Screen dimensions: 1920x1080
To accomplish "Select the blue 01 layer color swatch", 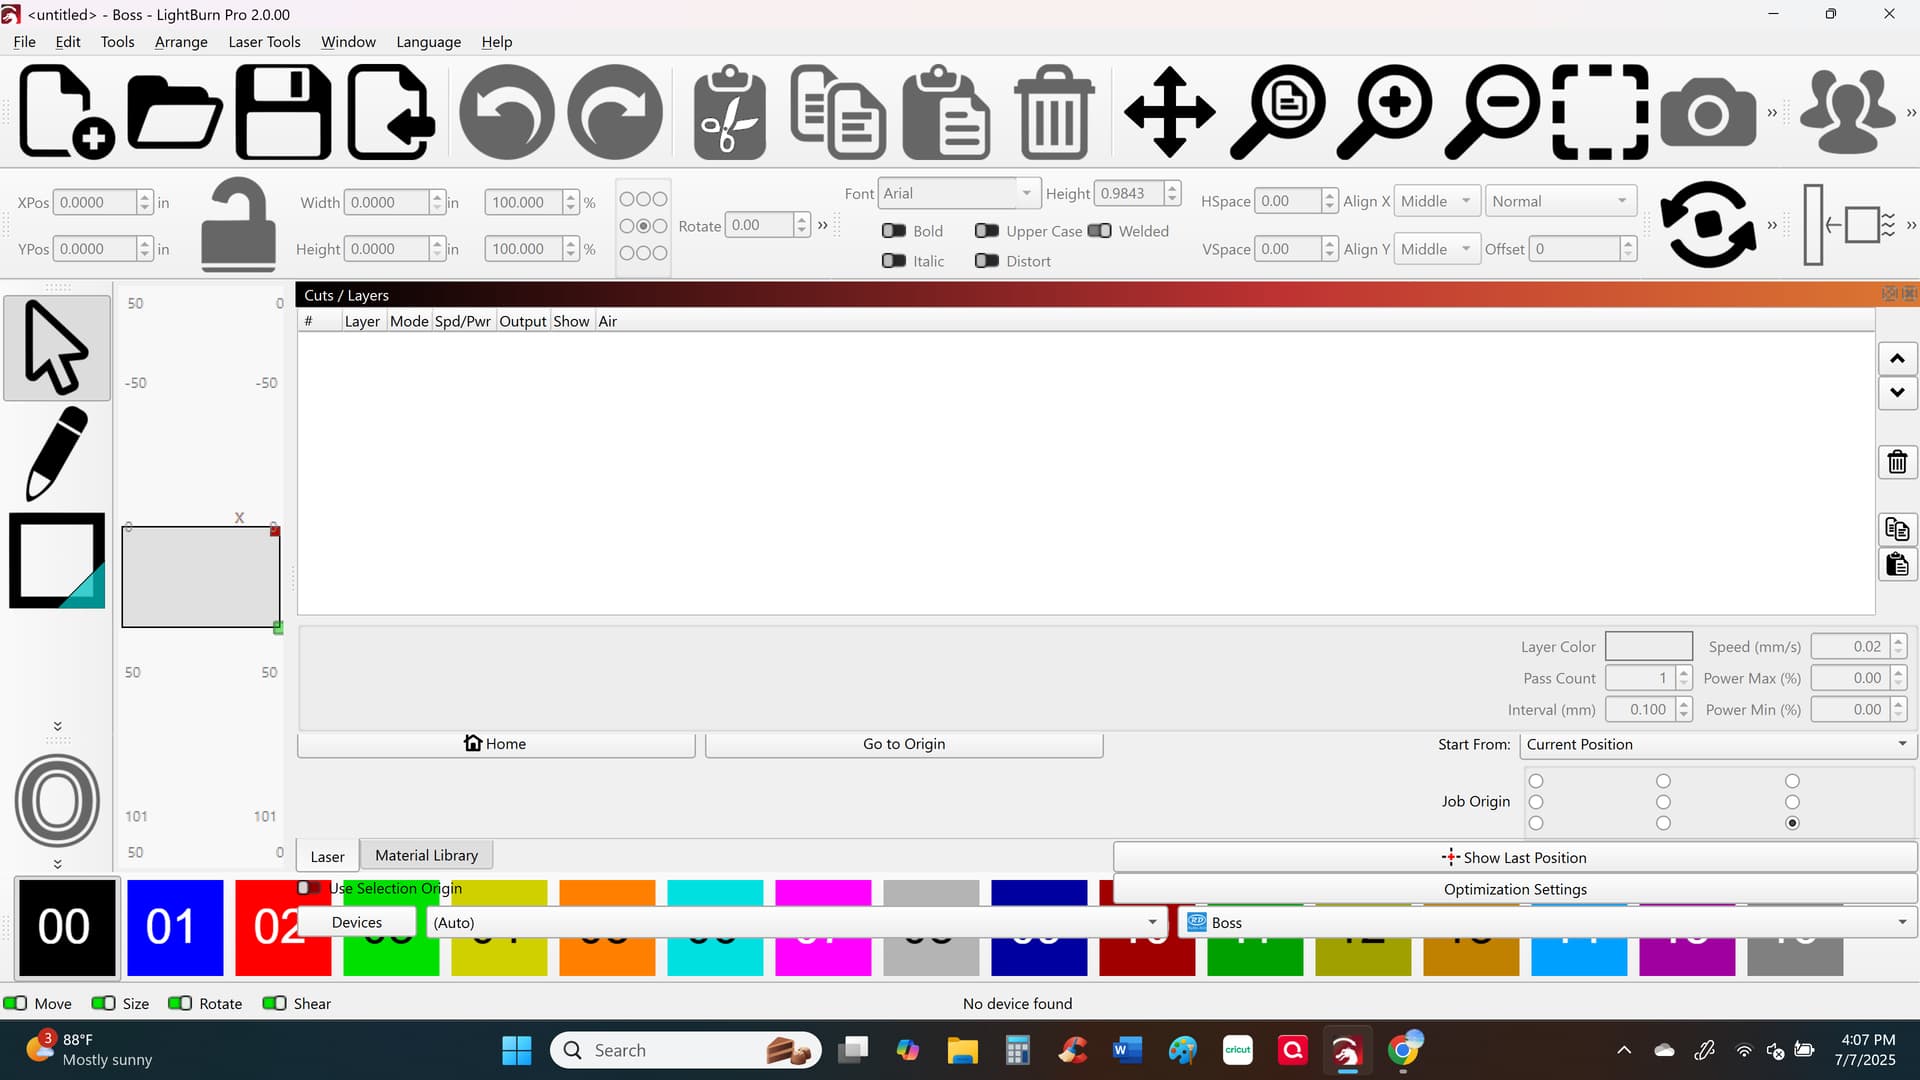I will point(175,927).
